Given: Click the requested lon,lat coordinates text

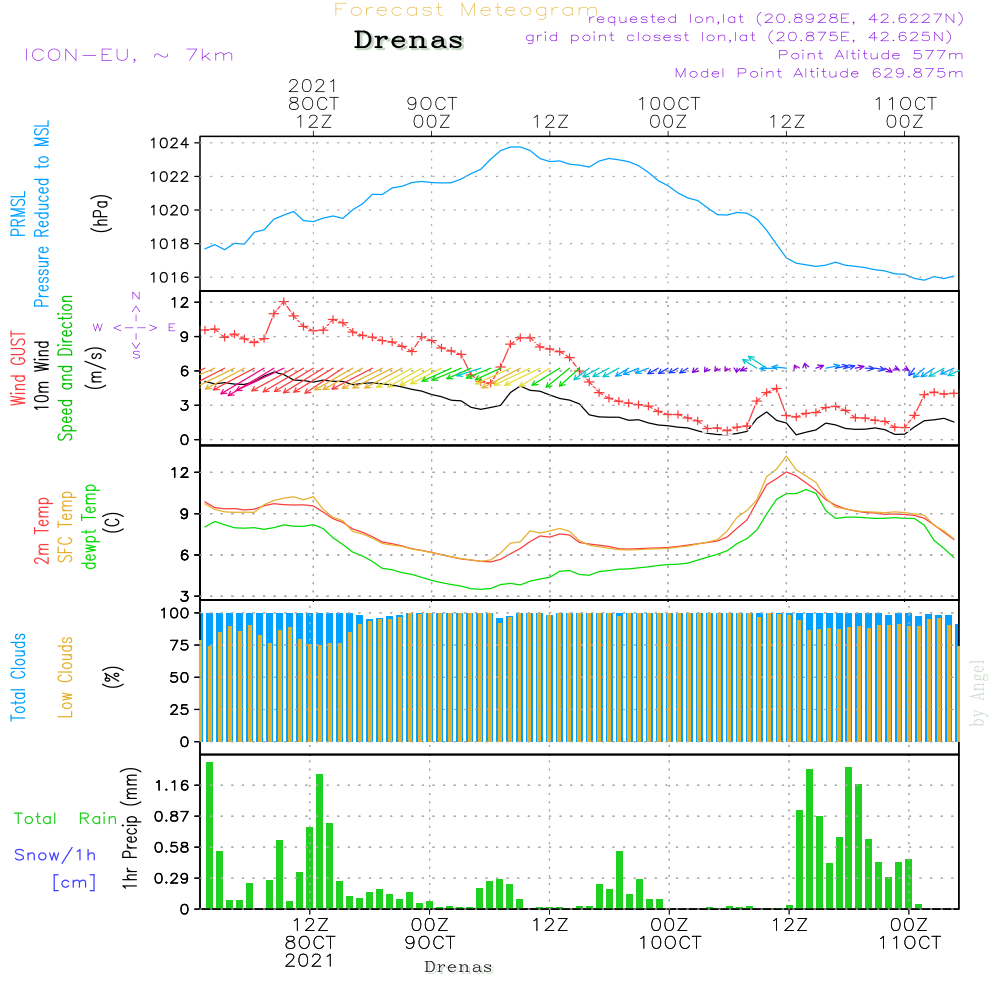Looking at the screenshot, I should tap(775, 19).
